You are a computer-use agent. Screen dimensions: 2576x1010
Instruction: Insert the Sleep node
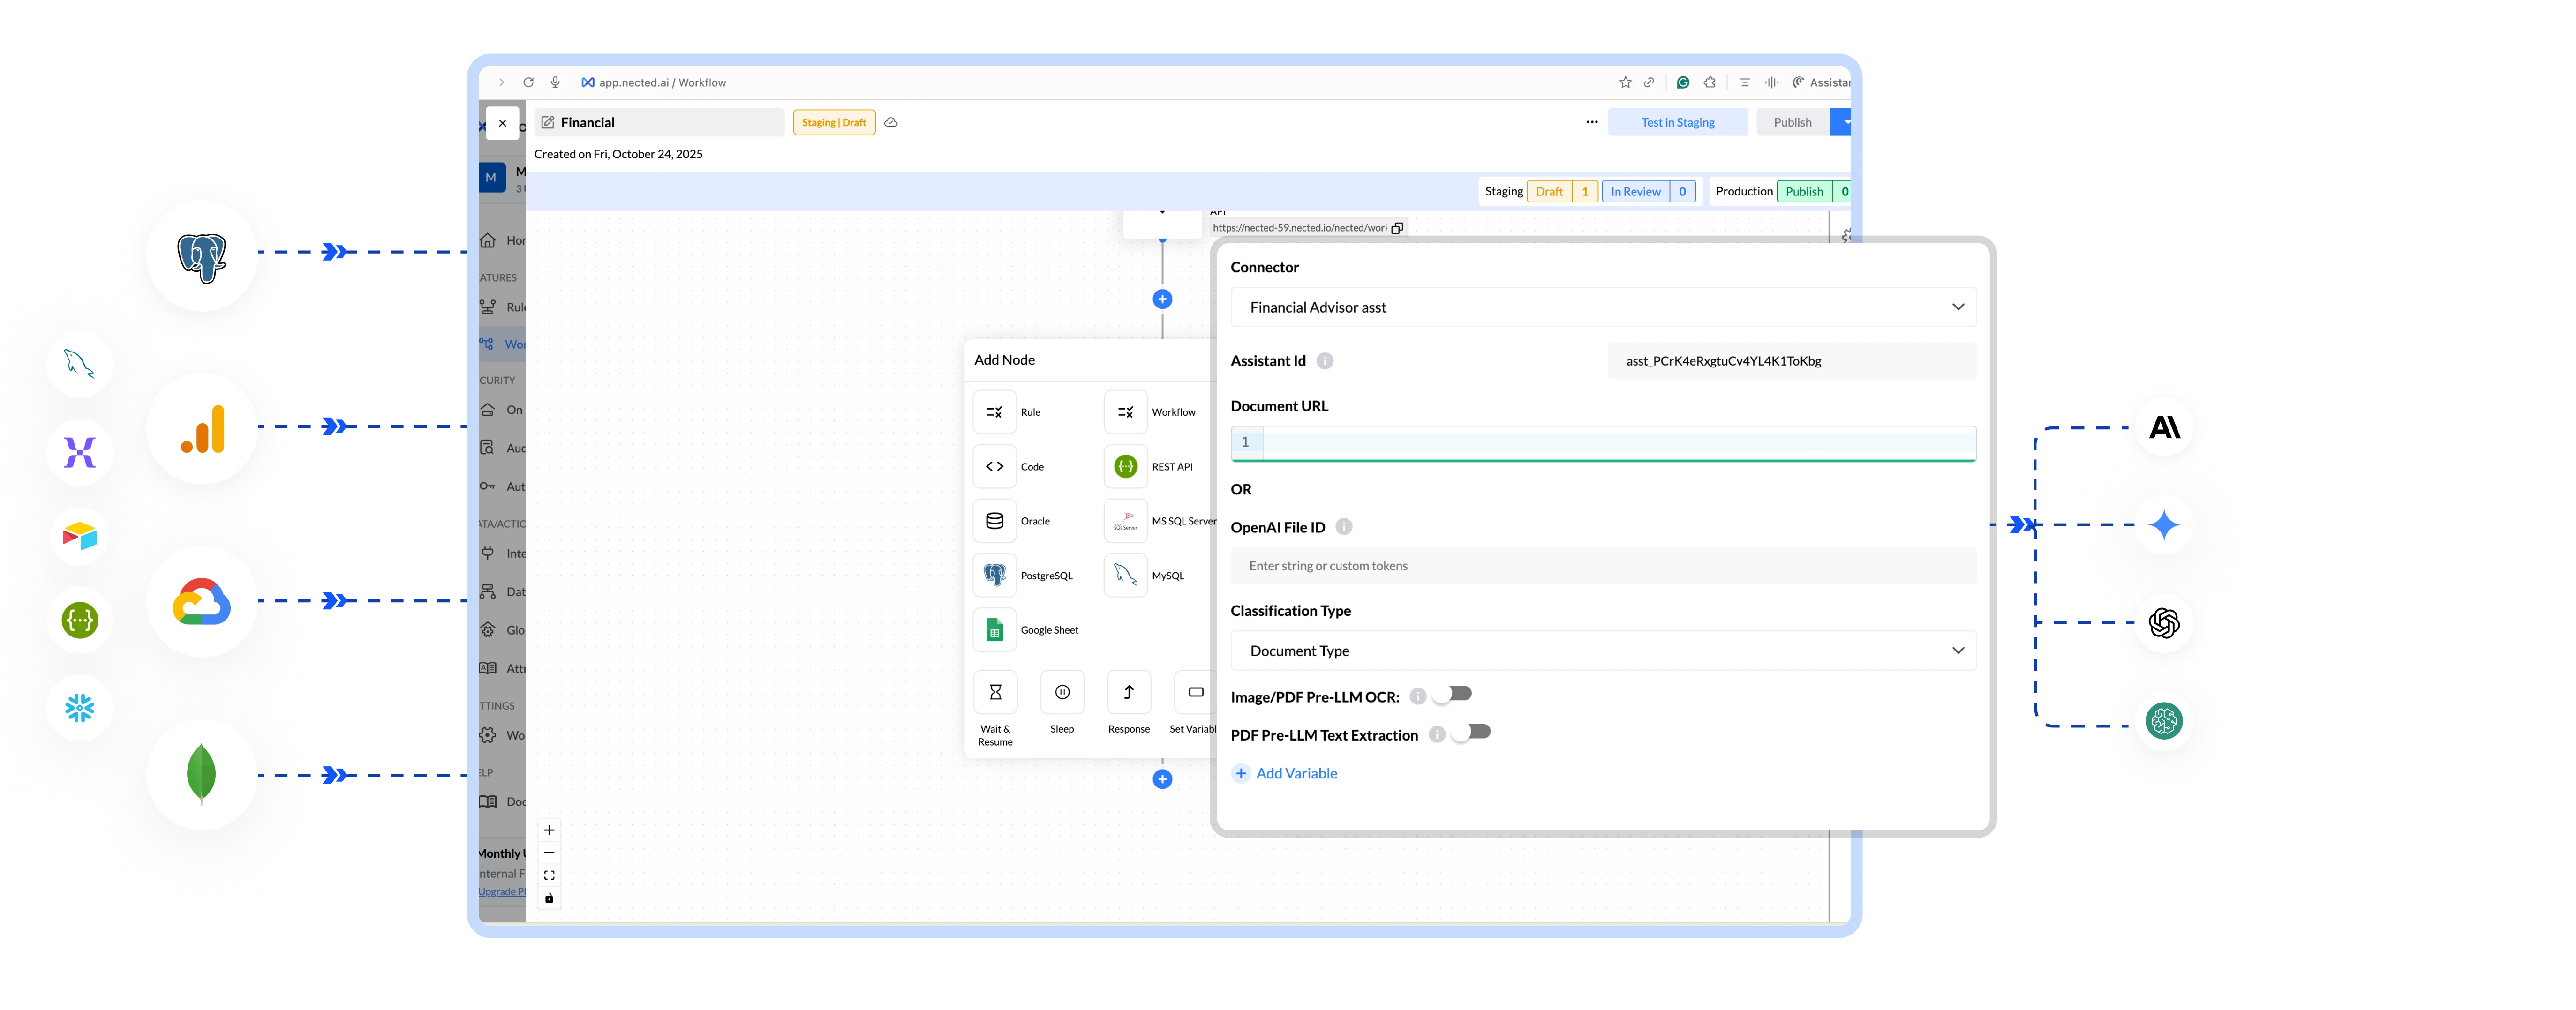pos(1062,692)
